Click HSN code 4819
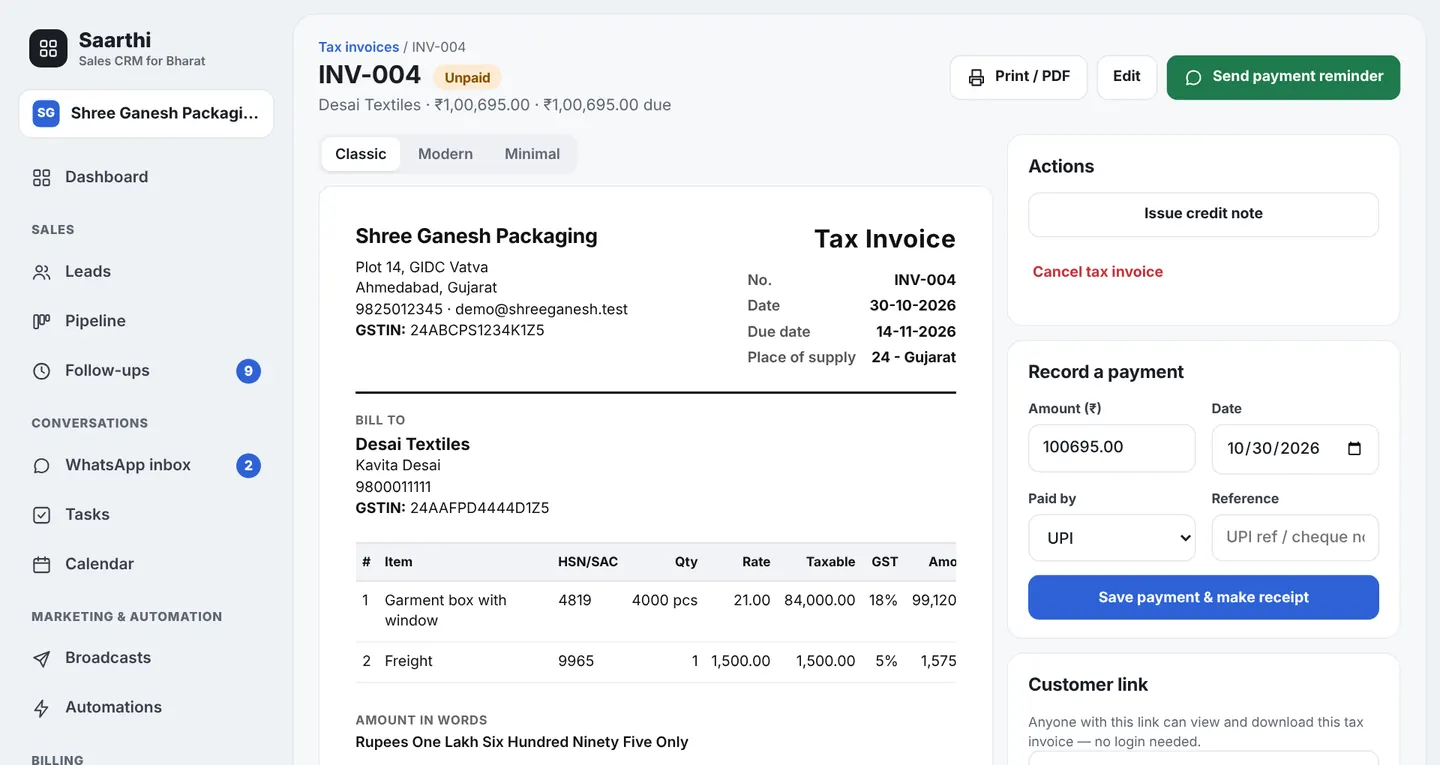This screenshot has width=1440, height=765. (x=575, y=600)
